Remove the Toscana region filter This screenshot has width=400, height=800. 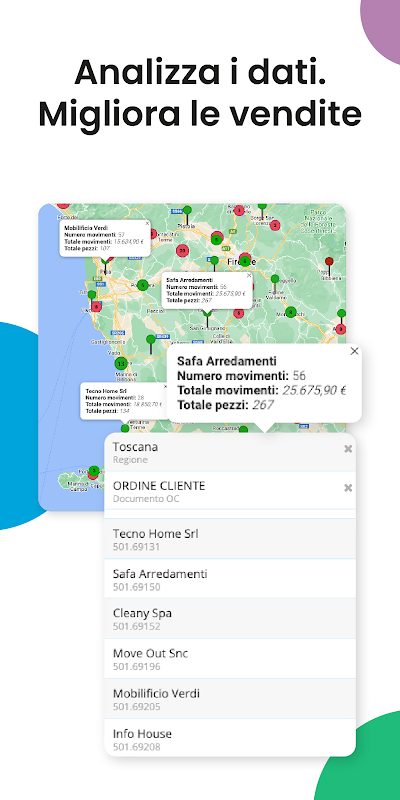348,449
